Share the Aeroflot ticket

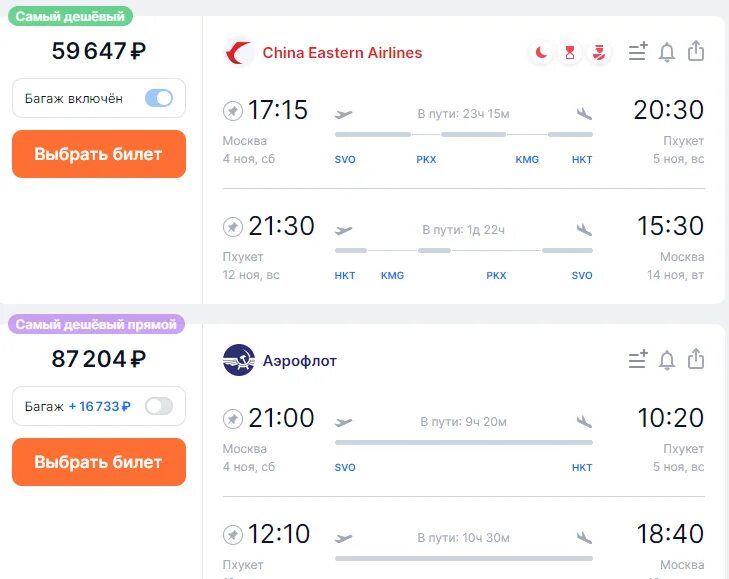click(696, 359)
